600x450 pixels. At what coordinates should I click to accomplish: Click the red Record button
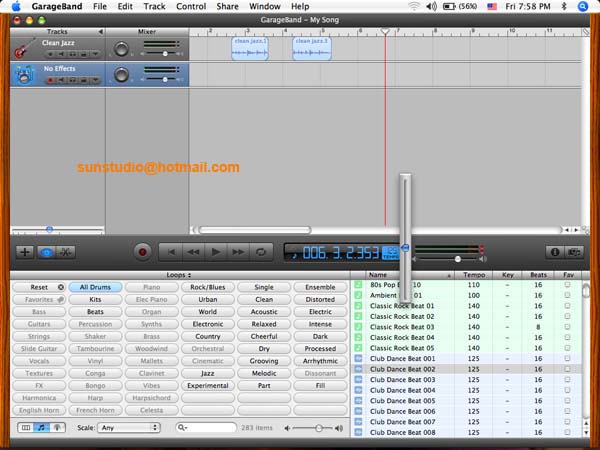pyautogui.click(x=142, y=252)
